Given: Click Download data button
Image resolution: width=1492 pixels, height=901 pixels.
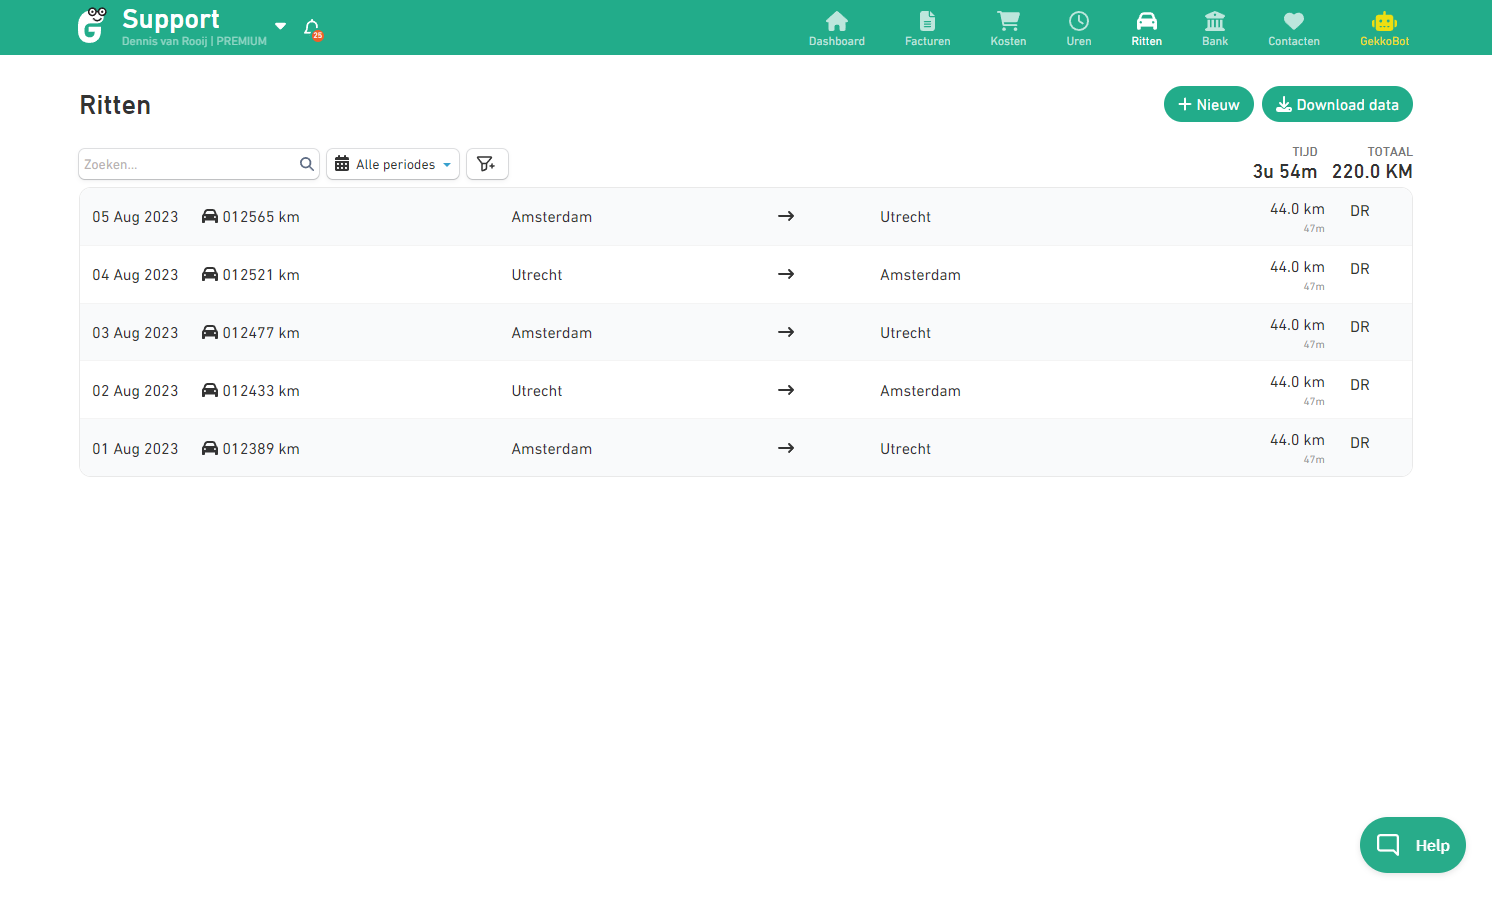Looking at the screenshot, I should (x=1337, y=104).
